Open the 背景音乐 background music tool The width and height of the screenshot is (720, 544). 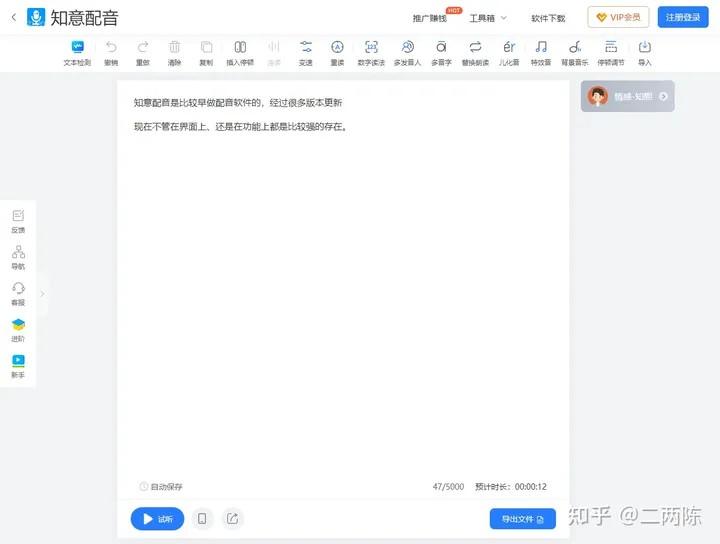click(x=574, y=53)
